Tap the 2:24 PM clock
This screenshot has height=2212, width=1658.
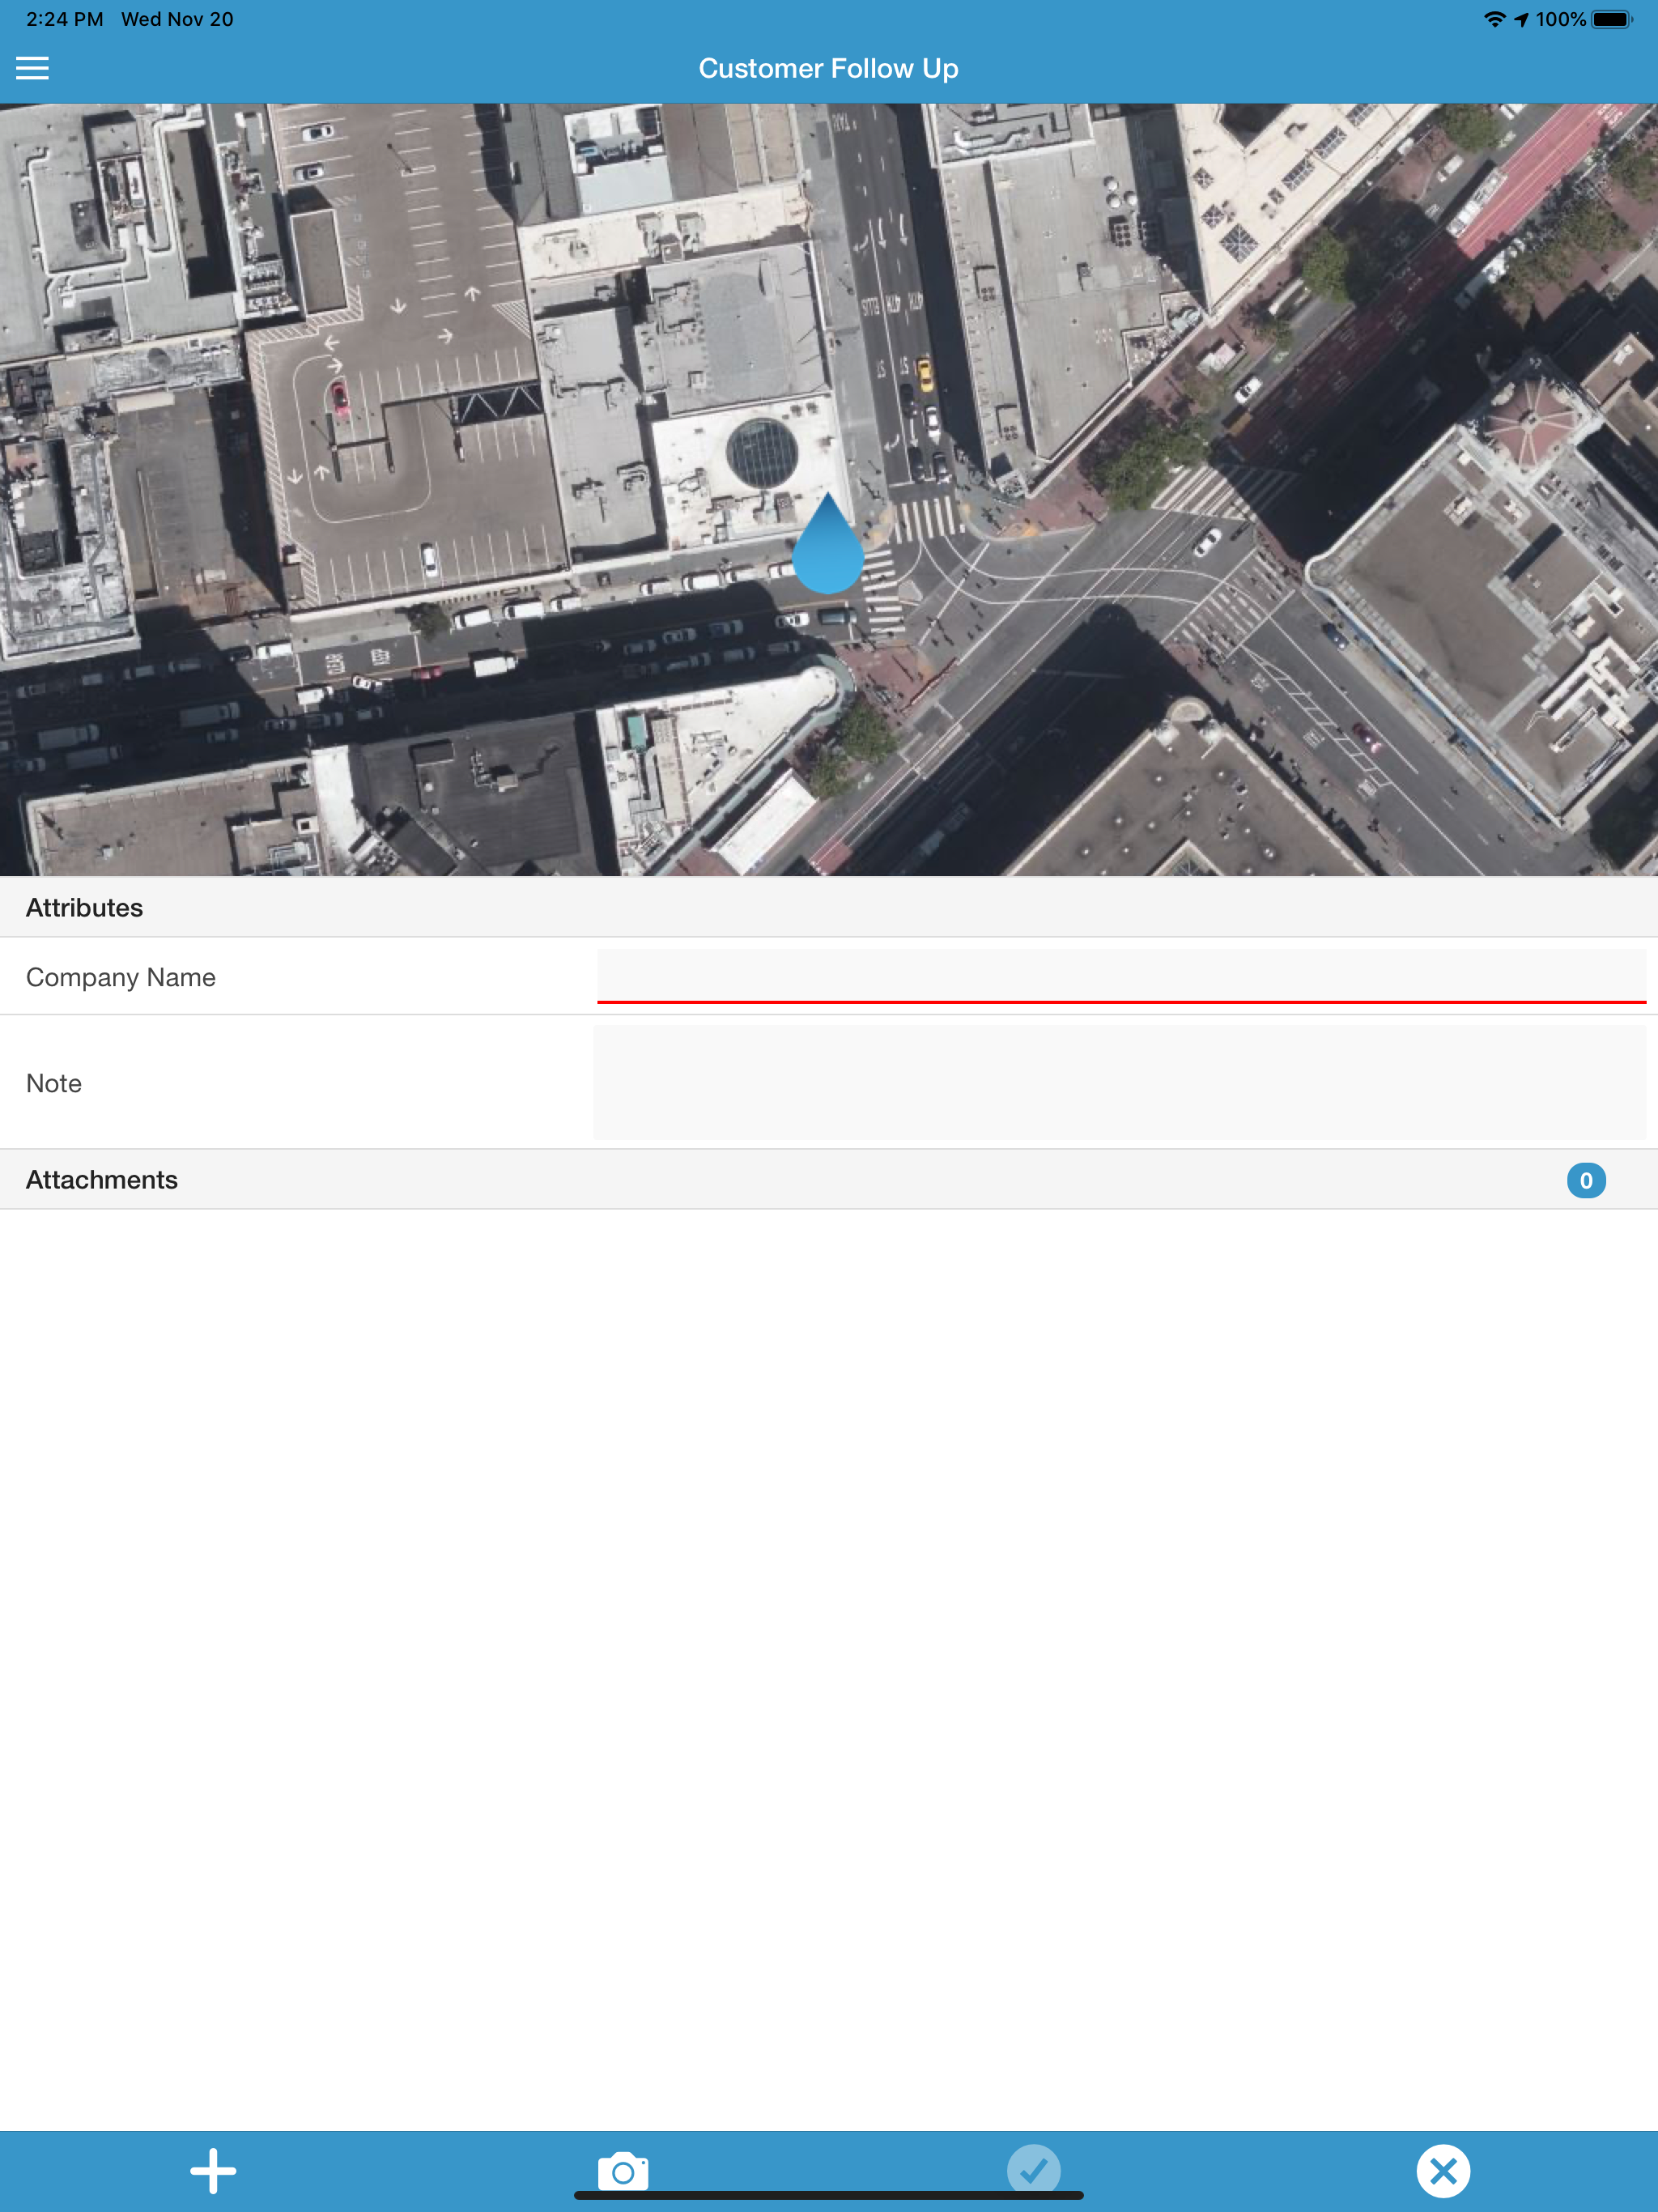point(65,19)
